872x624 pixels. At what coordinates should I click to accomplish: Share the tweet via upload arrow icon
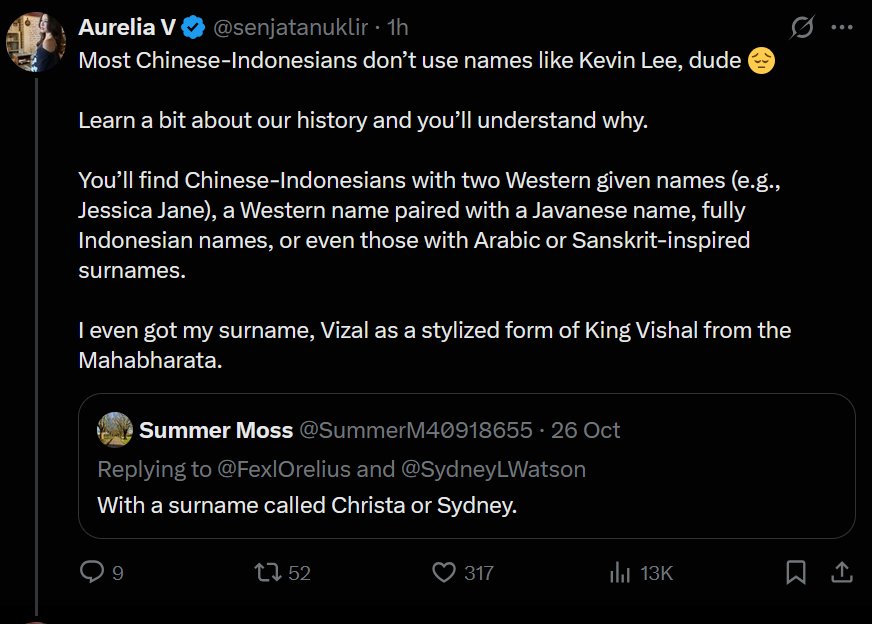tap(842, 572)
